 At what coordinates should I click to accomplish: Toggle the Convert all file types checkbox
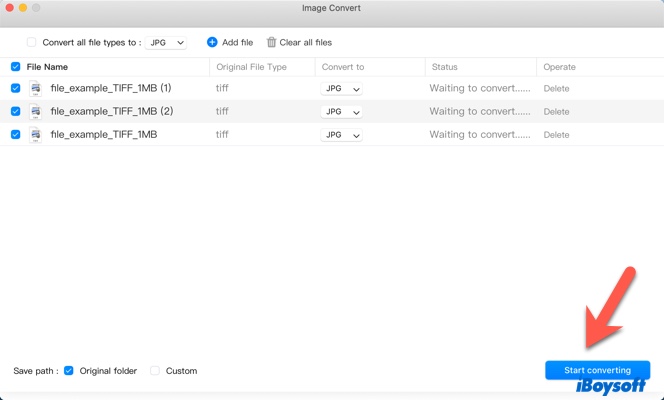point(32,43)
